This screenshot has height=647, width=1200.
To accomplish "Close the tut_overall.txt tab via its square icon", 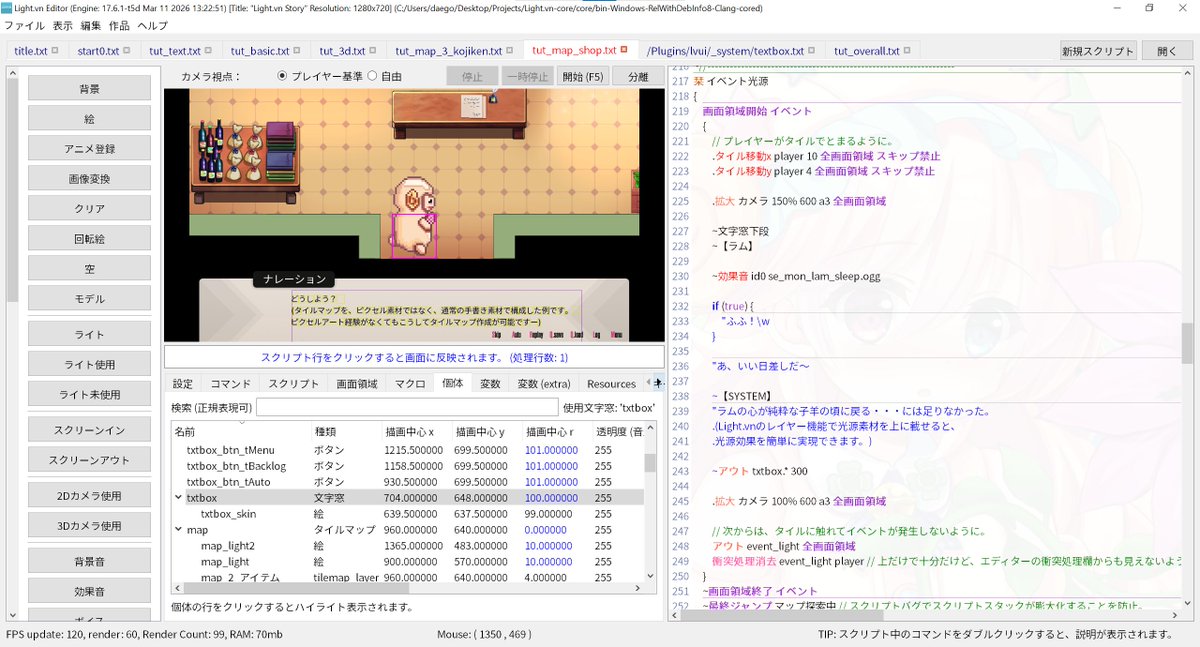I will pyautogui.click(x=907, y=51).
